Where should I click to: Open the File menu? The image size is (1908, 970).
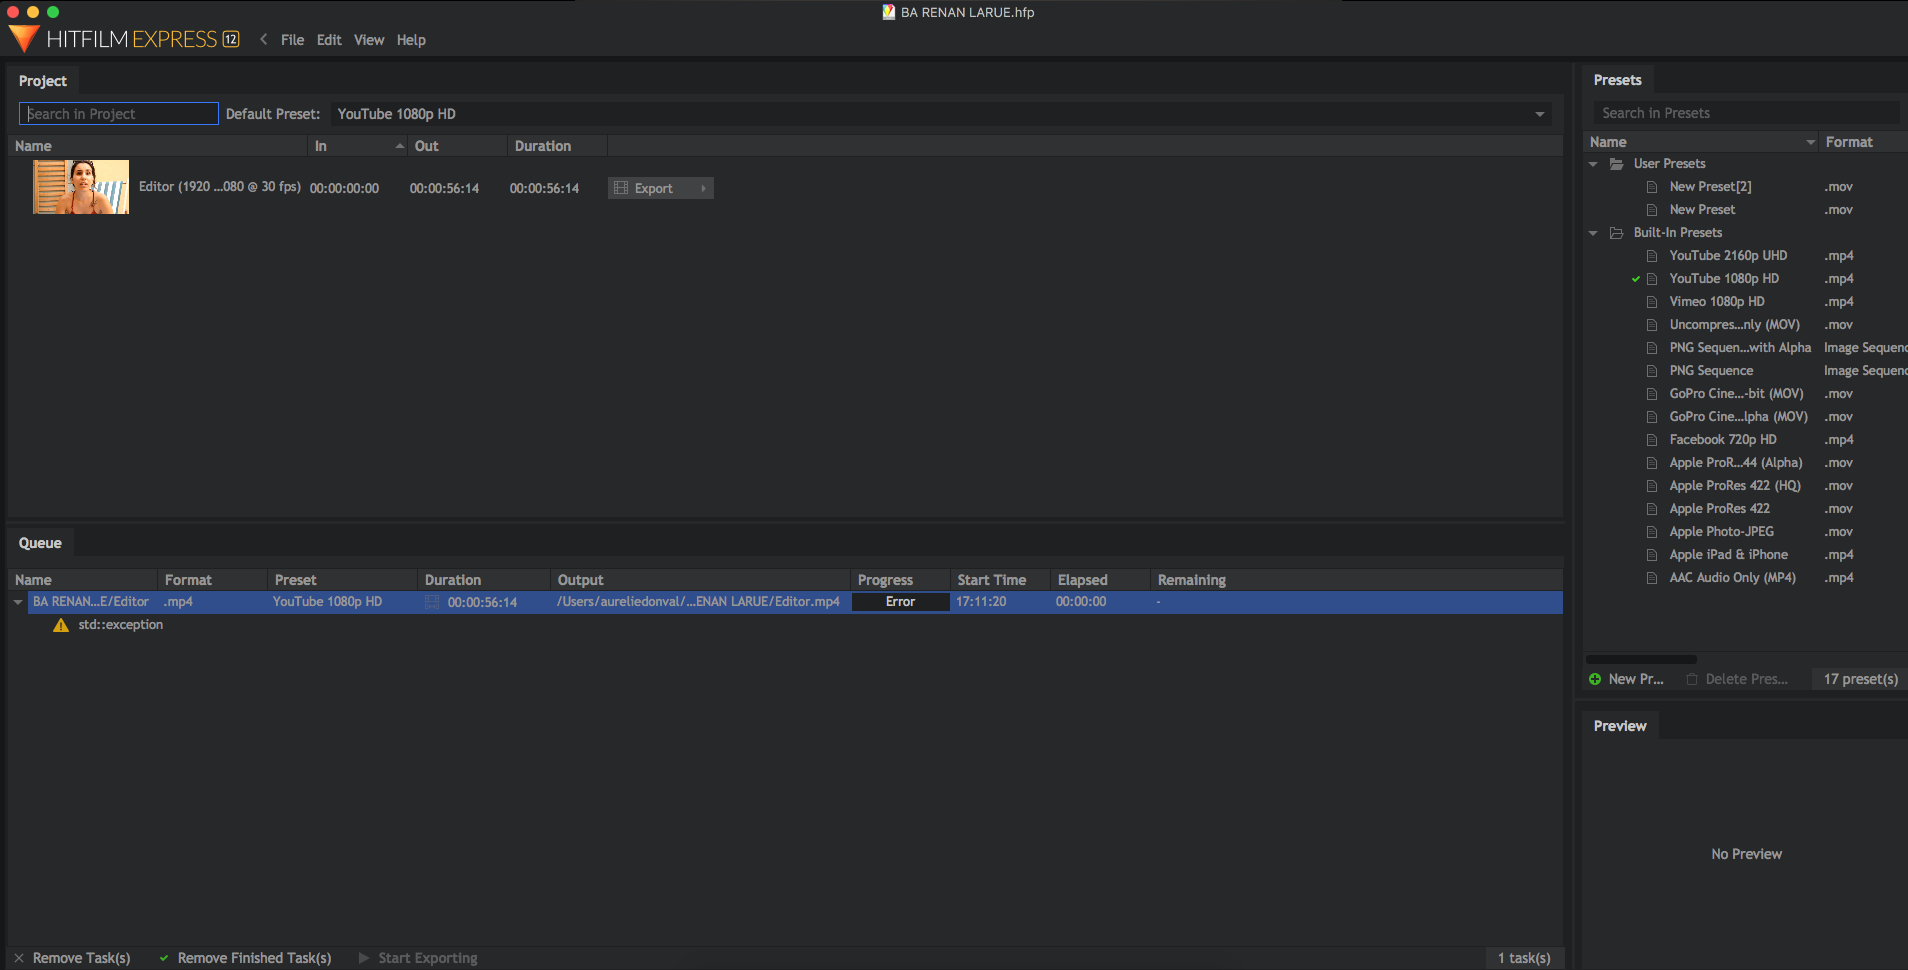pos(292,40)
